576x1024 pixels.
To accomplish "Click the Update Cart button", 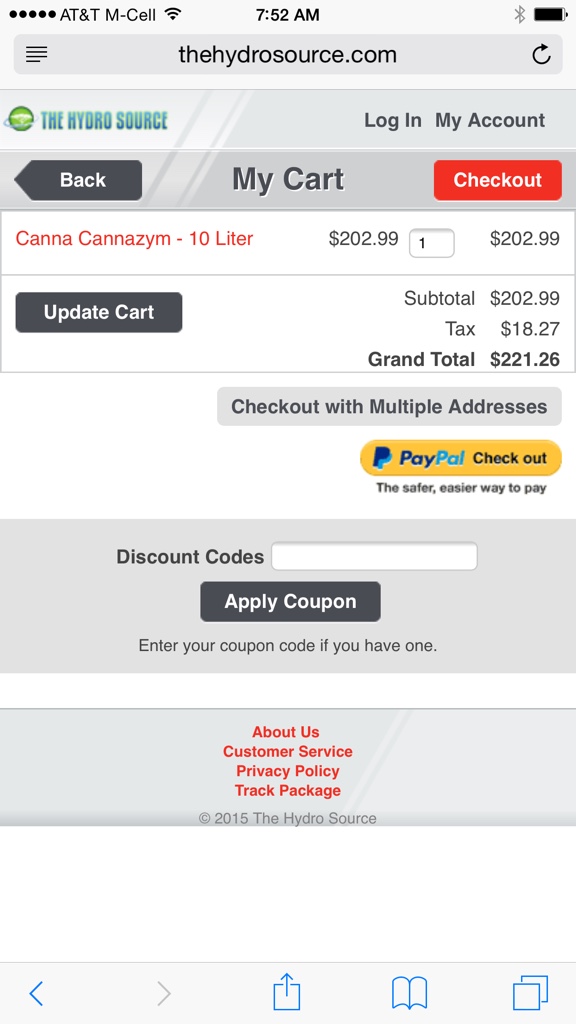I will point(99,312).
